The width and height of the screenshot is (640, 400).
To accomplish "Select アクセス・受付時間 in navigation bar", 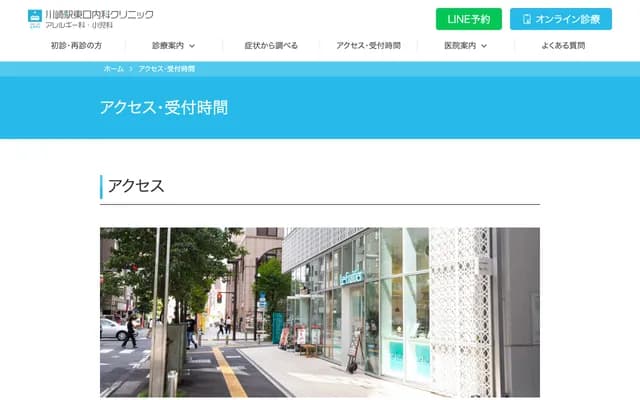I will click(x=368, y=45).
